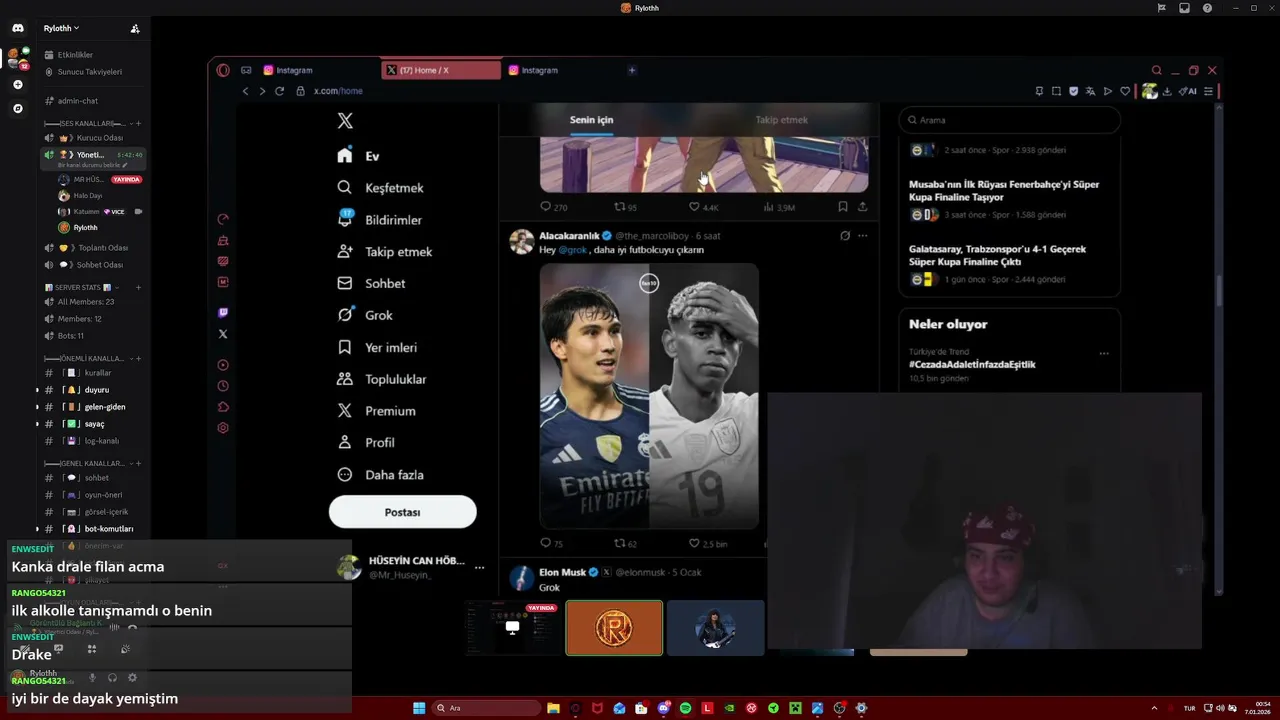Viewport: 1280px width, 720px height.
Task: Open Sohbet messages in X sidebar
Action: tap(371, 283)
